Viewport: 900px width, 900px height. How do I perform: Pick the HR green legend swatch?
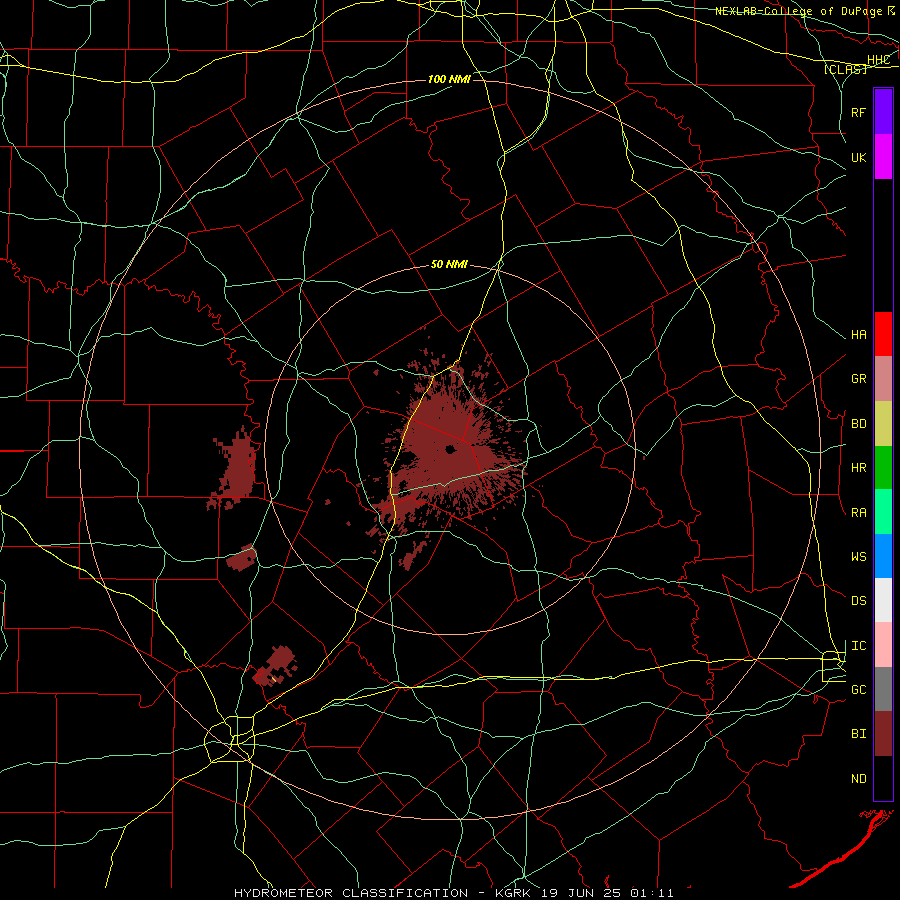[883, 468]
